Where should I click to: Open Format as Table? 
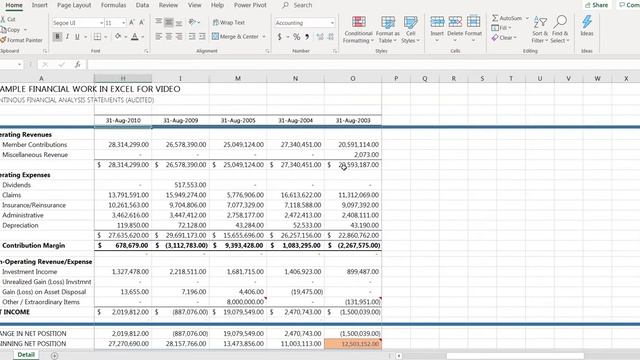point(387,30)
